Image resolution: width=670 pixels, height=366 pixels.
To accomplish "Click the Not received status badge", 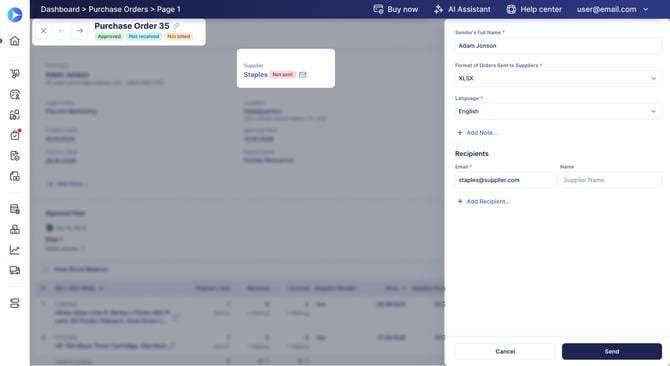I will tap(144, 37).
